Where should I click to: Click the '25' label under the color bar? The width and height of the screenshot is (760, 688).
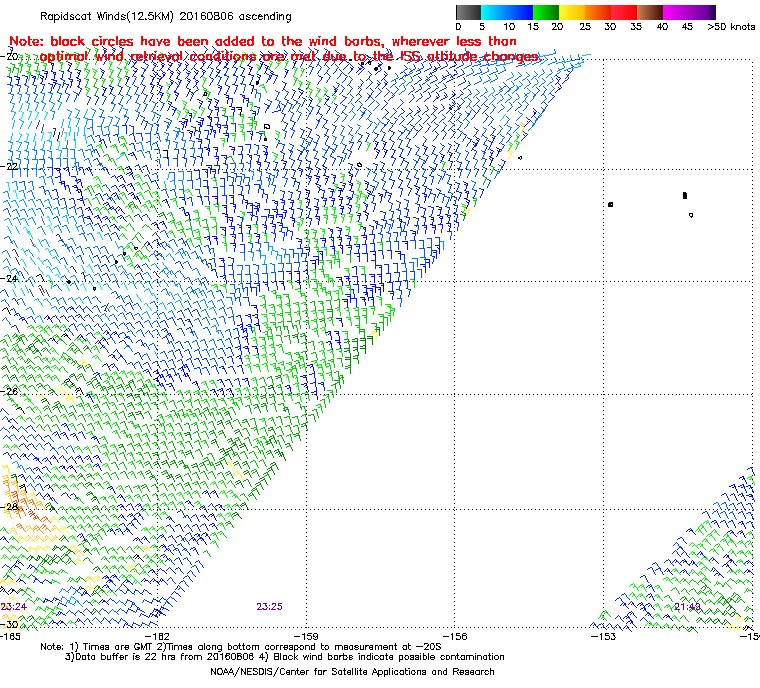[585, 27]
